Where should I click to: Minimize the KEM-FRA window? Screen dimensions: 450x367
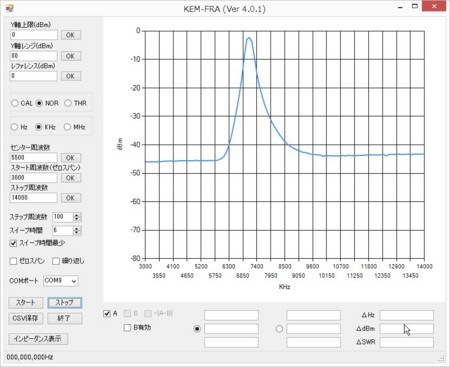pyautogui.click(x=400, y=7)
